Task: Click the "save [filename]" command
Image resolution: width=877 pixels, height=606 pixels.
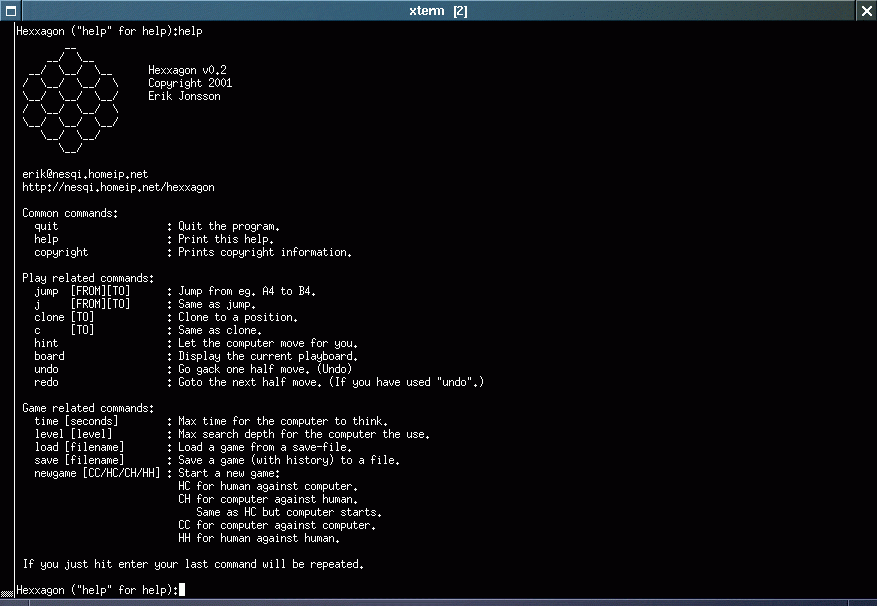Action: point(79,460)
